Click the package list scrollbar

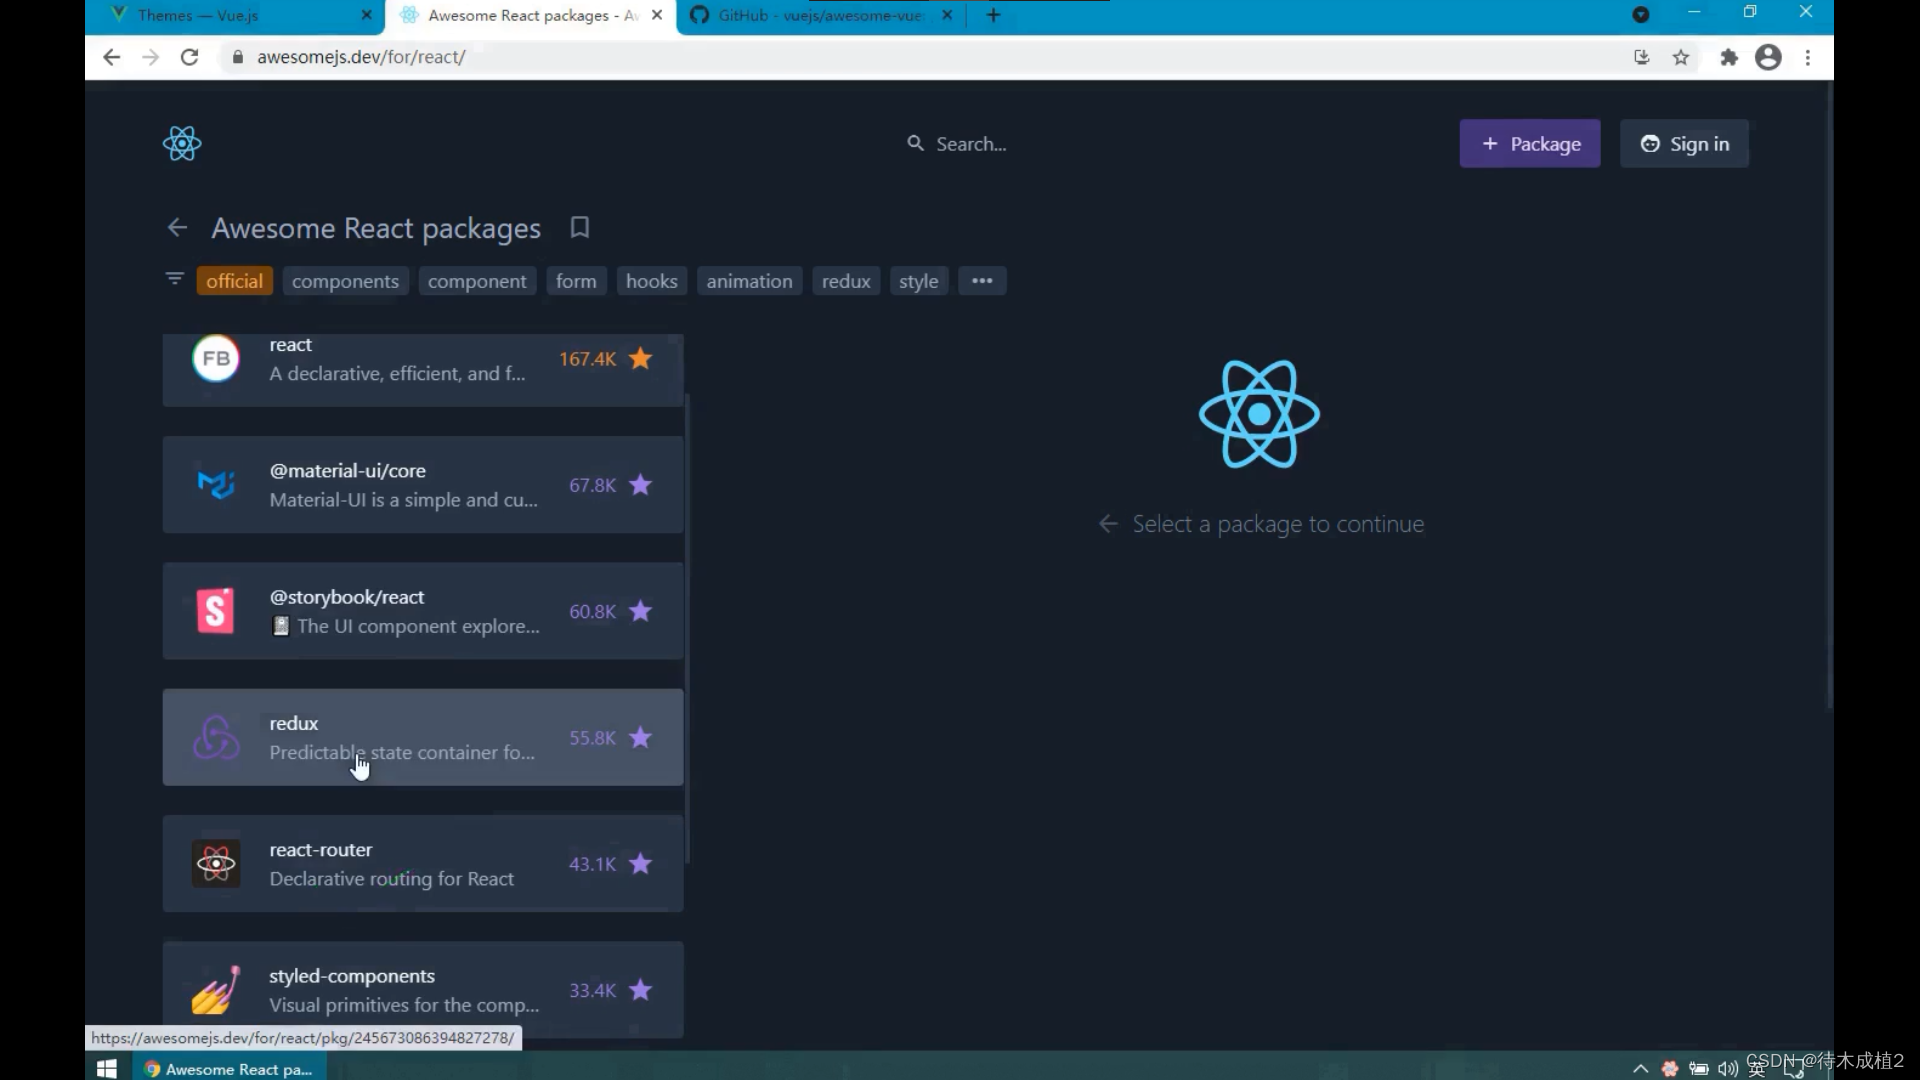click(688, 628)
